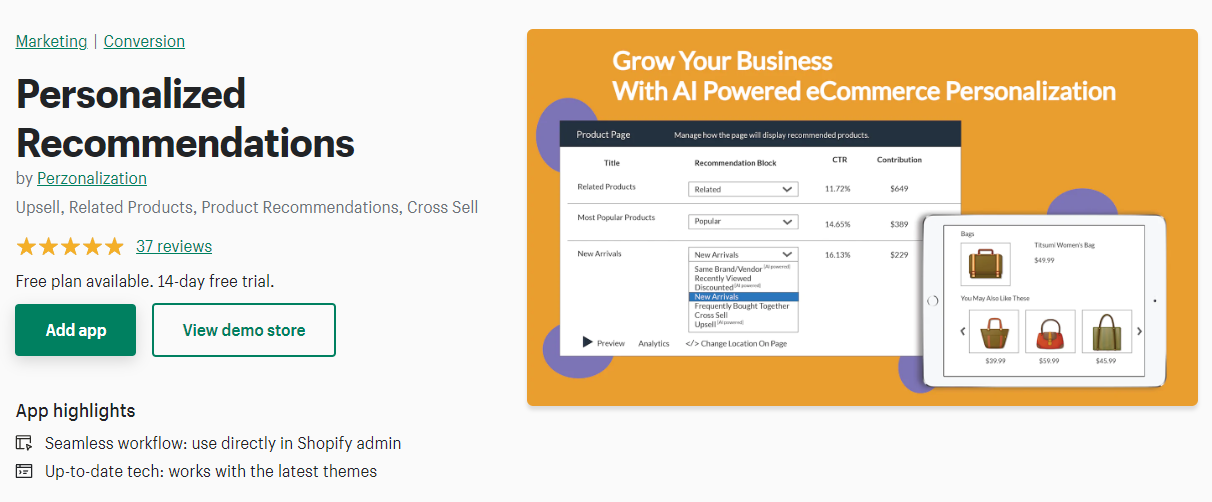Viewport: 1212px width, 502px height.
Task: Click the Change Location On Page code icon
Action: pyautogui.click(x=691, y=343)
